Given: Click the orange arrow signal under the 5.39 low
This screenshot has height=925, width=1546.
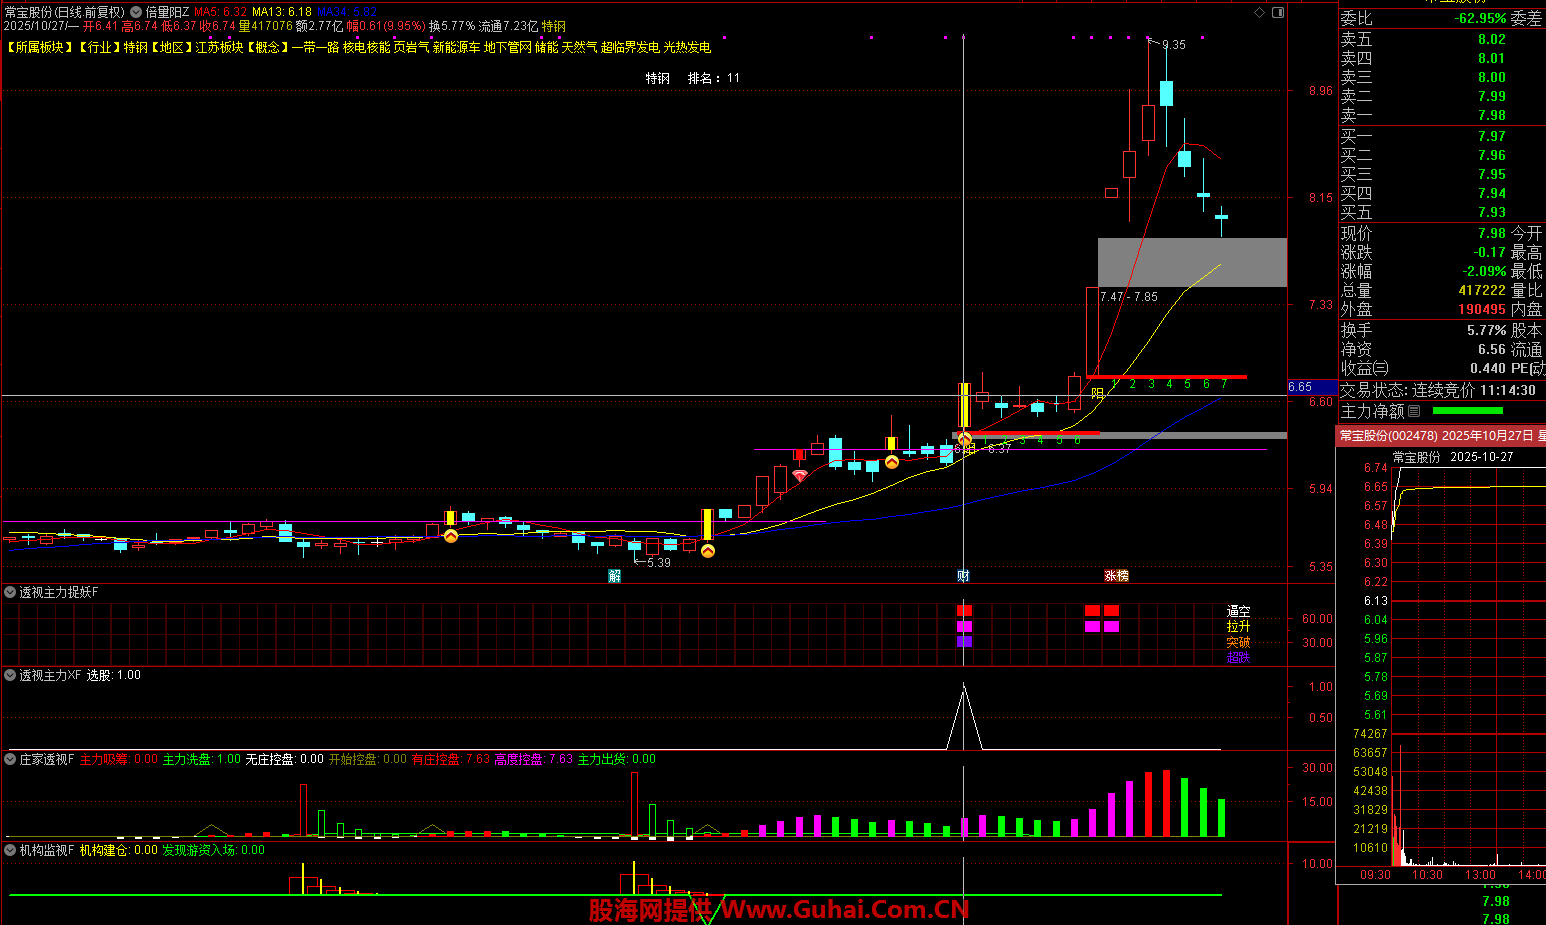Looking at the screenshot, I should click(708, 550).
